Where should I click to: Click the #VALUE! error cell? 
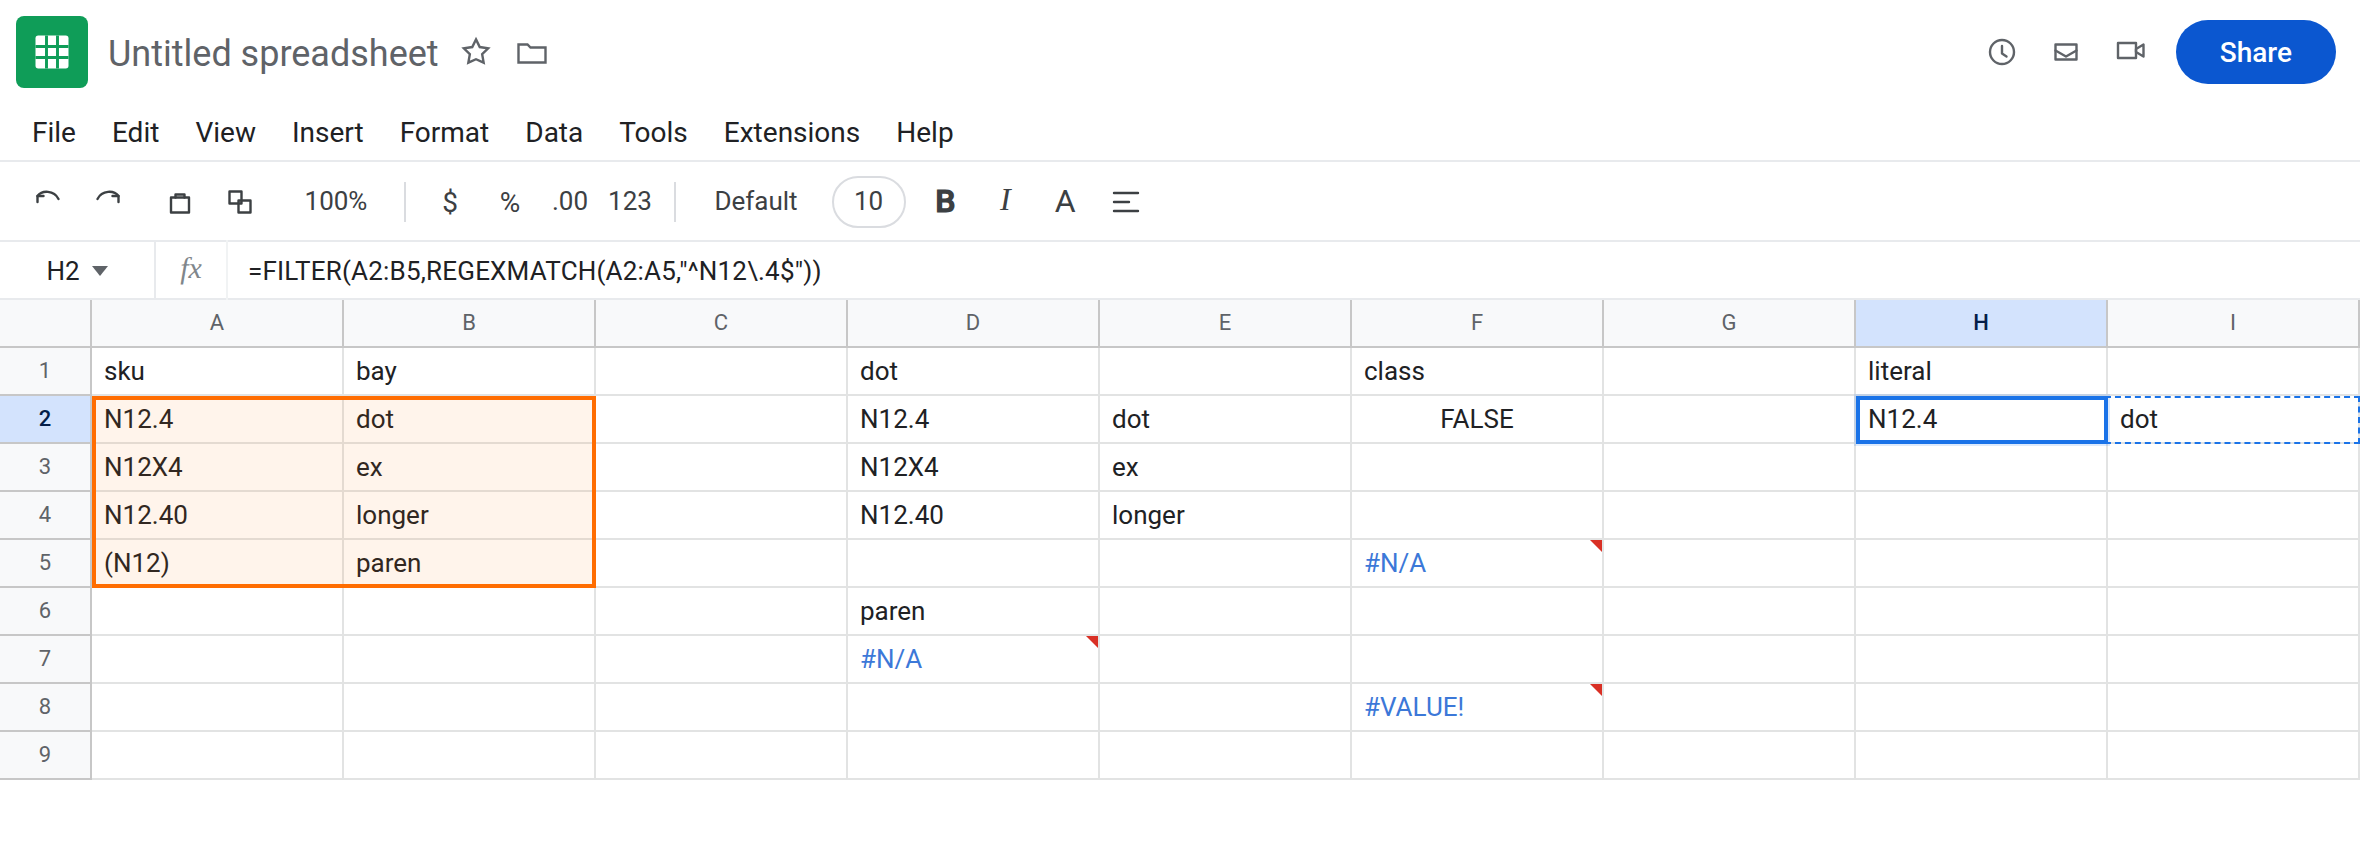coord(1477,707)
